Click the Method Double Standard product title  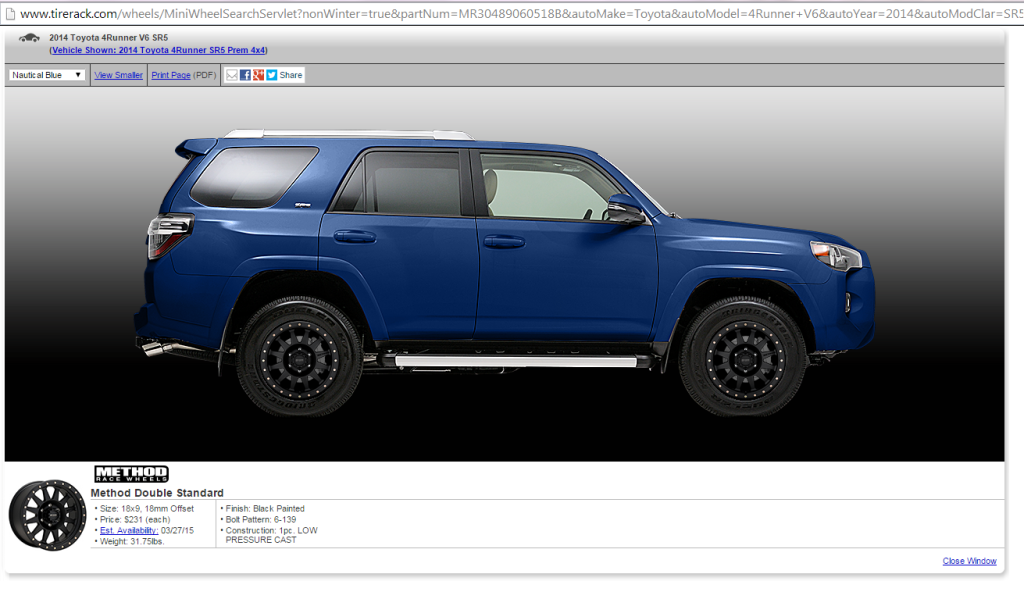click(x=157, y=493)
